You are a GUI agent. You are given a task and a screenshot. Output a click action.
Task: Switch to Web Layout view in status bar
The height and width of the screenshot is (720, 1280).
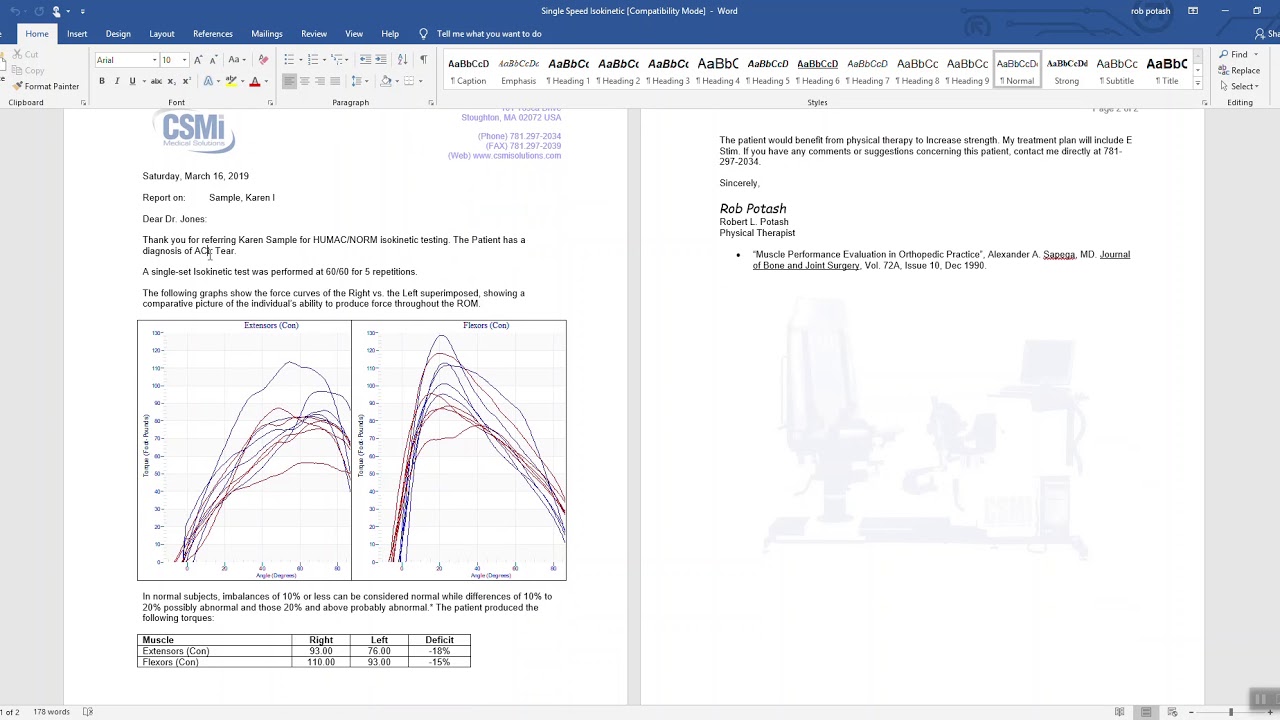click(x=1172, y=712)
